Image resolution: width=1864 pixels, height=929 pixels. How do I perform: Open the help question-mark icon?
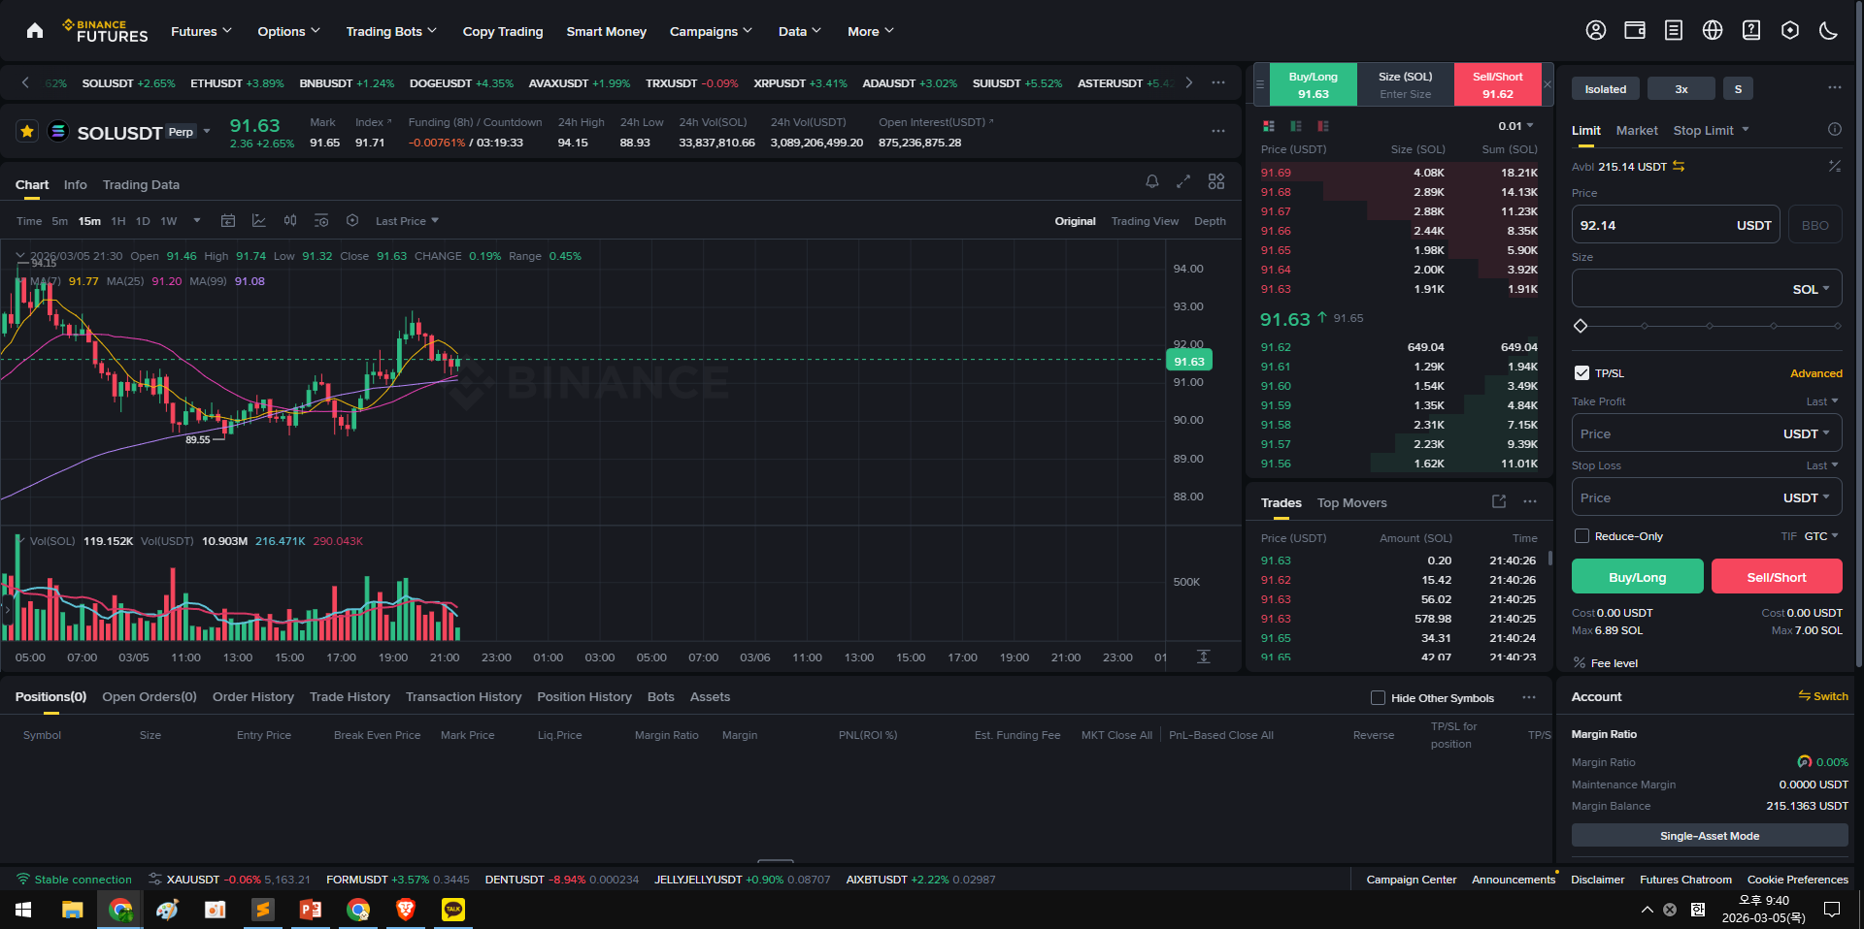tap(1751, 30)
